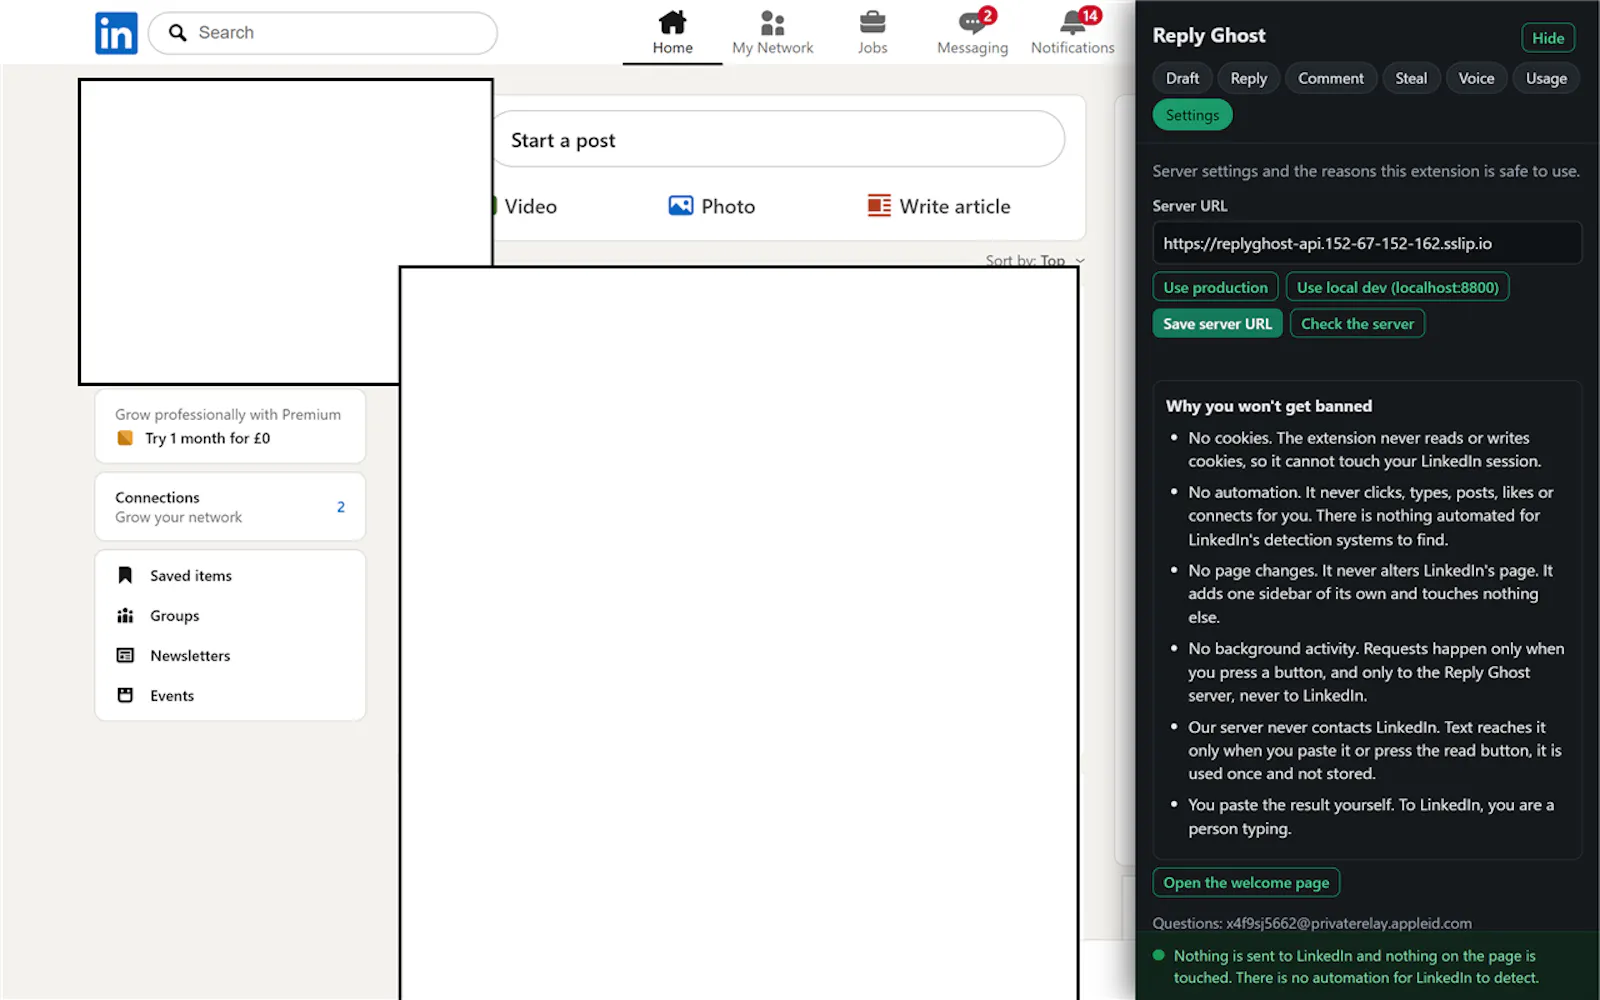
Task: Click the Write article icon
Action: pos(879,206)
